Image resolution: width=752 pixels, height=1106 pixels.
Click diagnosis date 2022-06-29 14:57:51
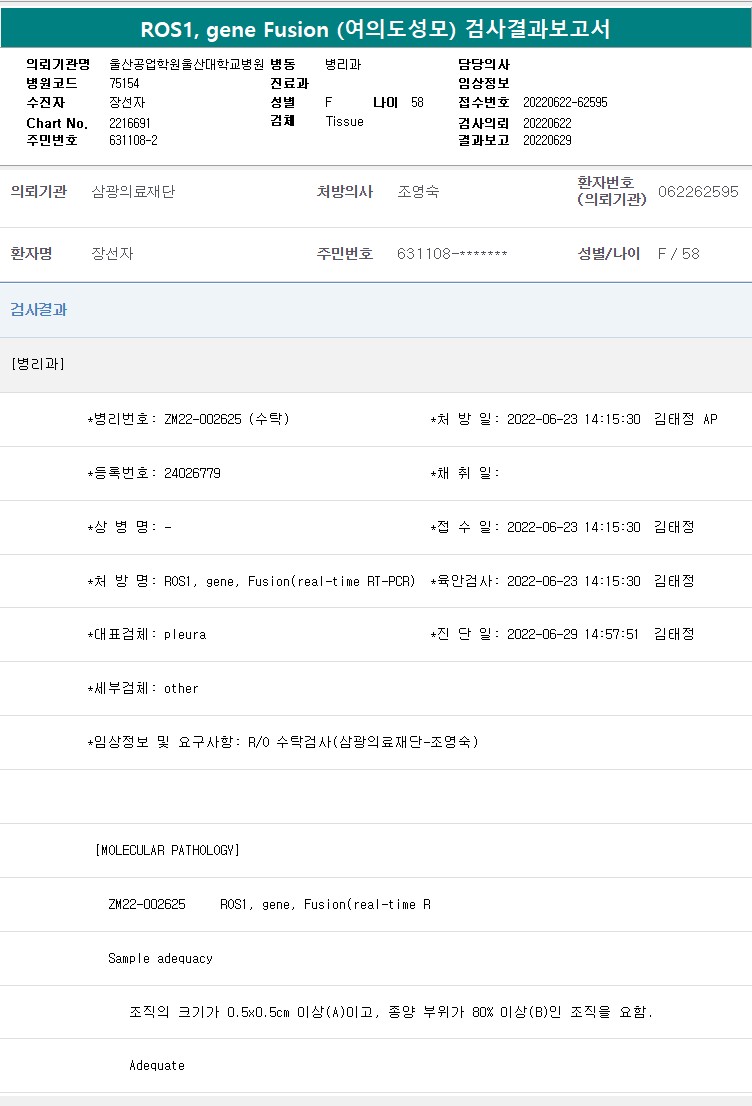(573, 634)
